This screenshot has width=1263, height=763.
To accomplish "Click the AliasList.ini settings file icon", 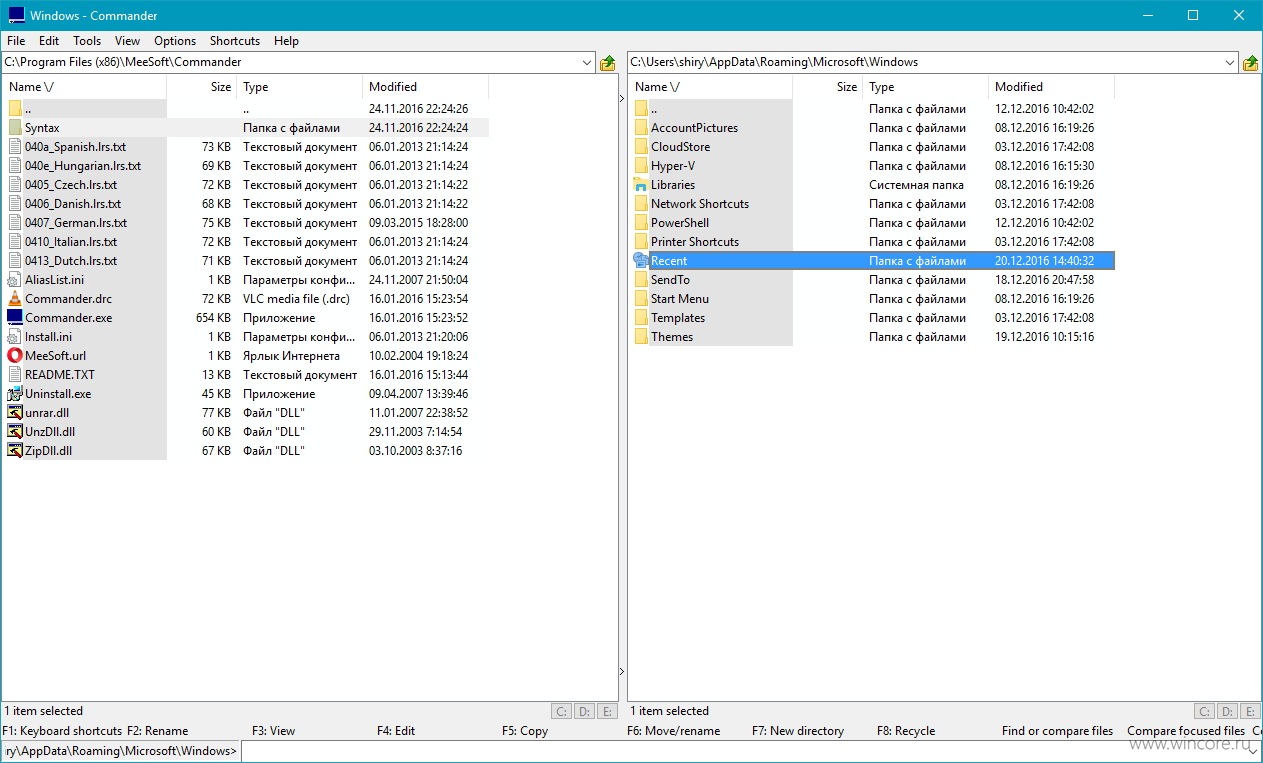I will pos(15,280).
